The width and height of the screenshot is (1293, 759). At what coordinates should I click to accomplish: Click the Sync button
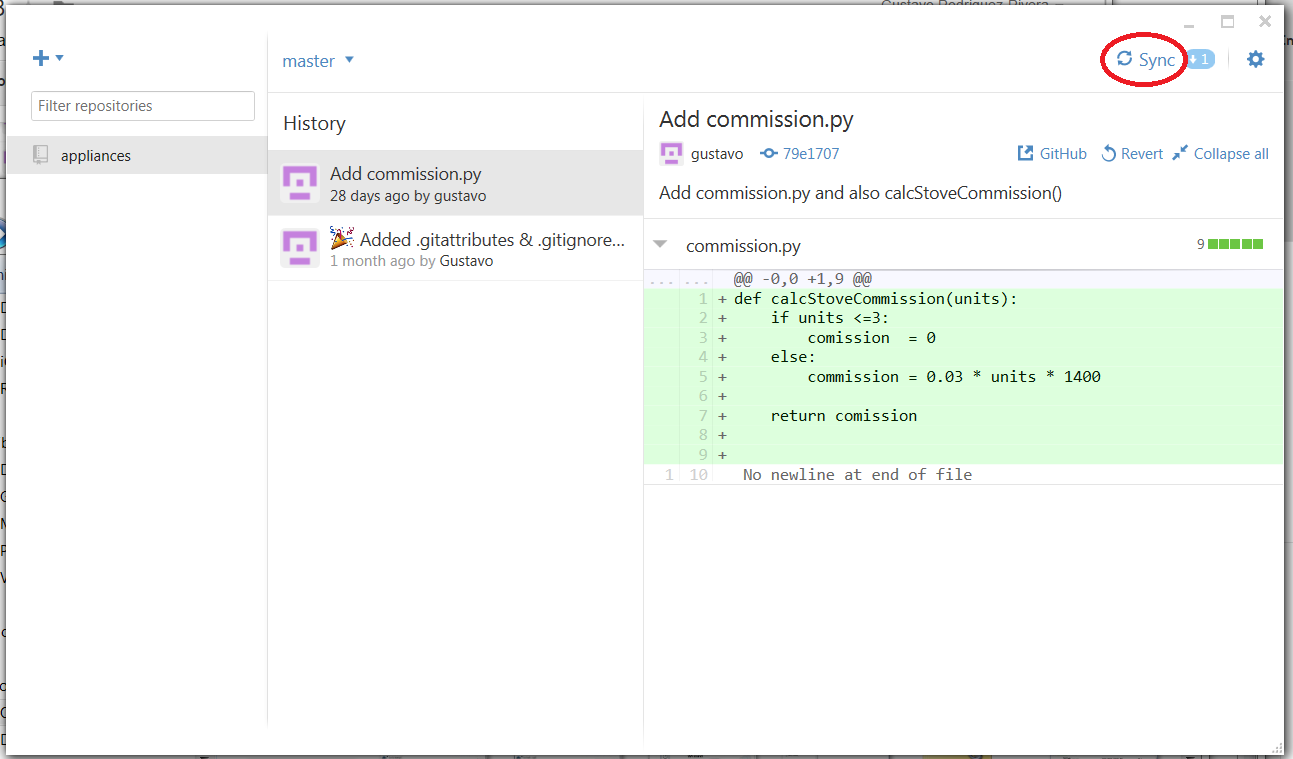pyautogui.click(x=1146, y=60)
